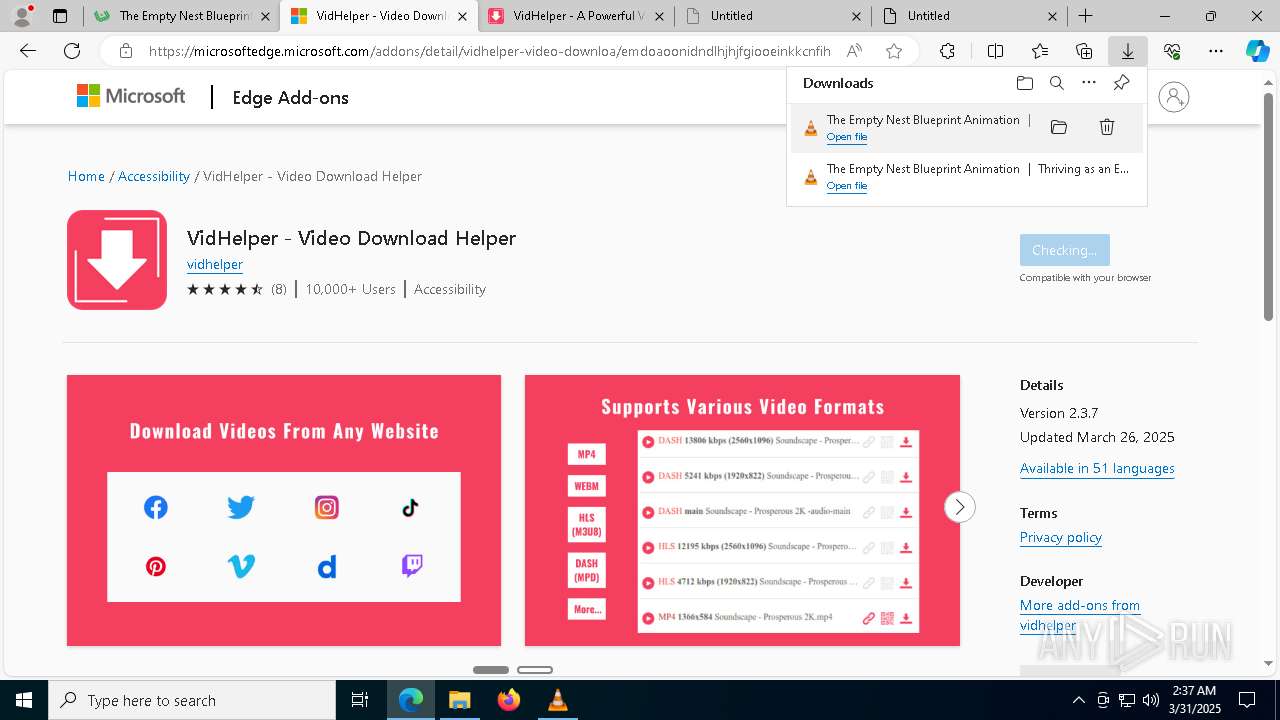Open File Explorer from taskbar

tap(459, 700)
